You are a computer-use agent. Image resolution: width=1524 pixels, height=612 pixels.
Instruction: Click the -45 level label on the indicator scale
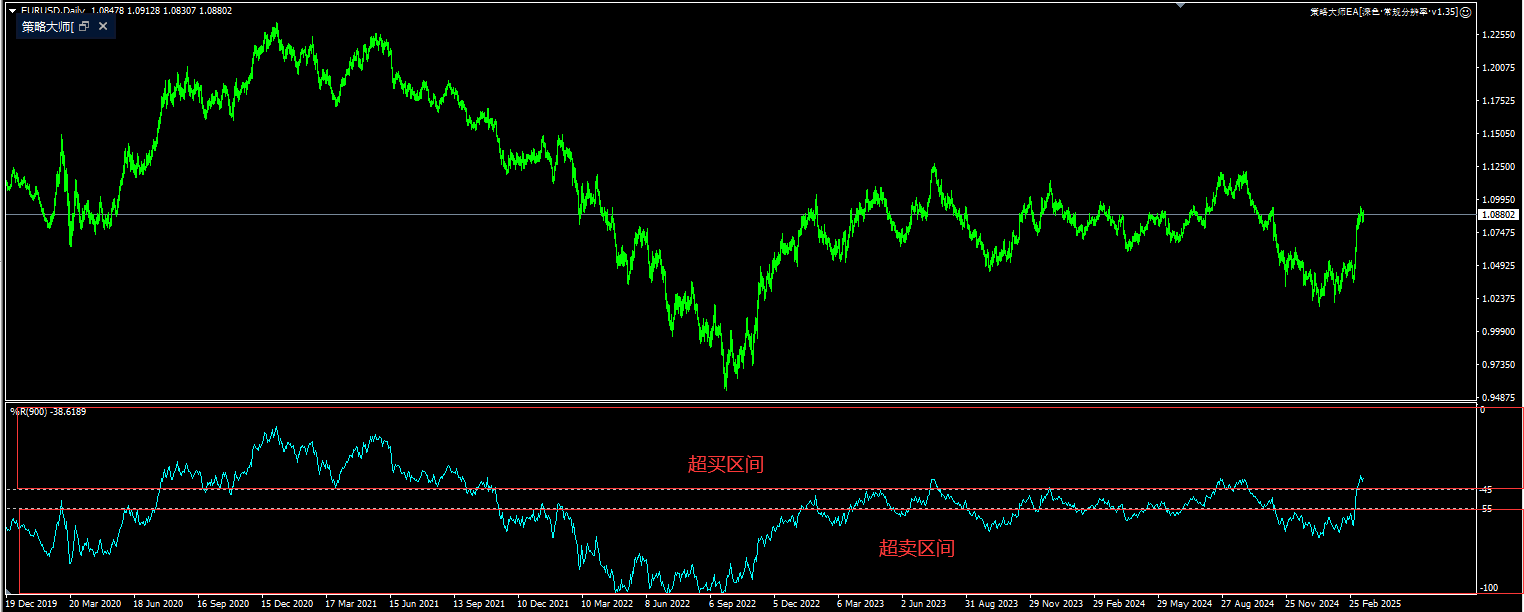click(x=1486, y=490)
